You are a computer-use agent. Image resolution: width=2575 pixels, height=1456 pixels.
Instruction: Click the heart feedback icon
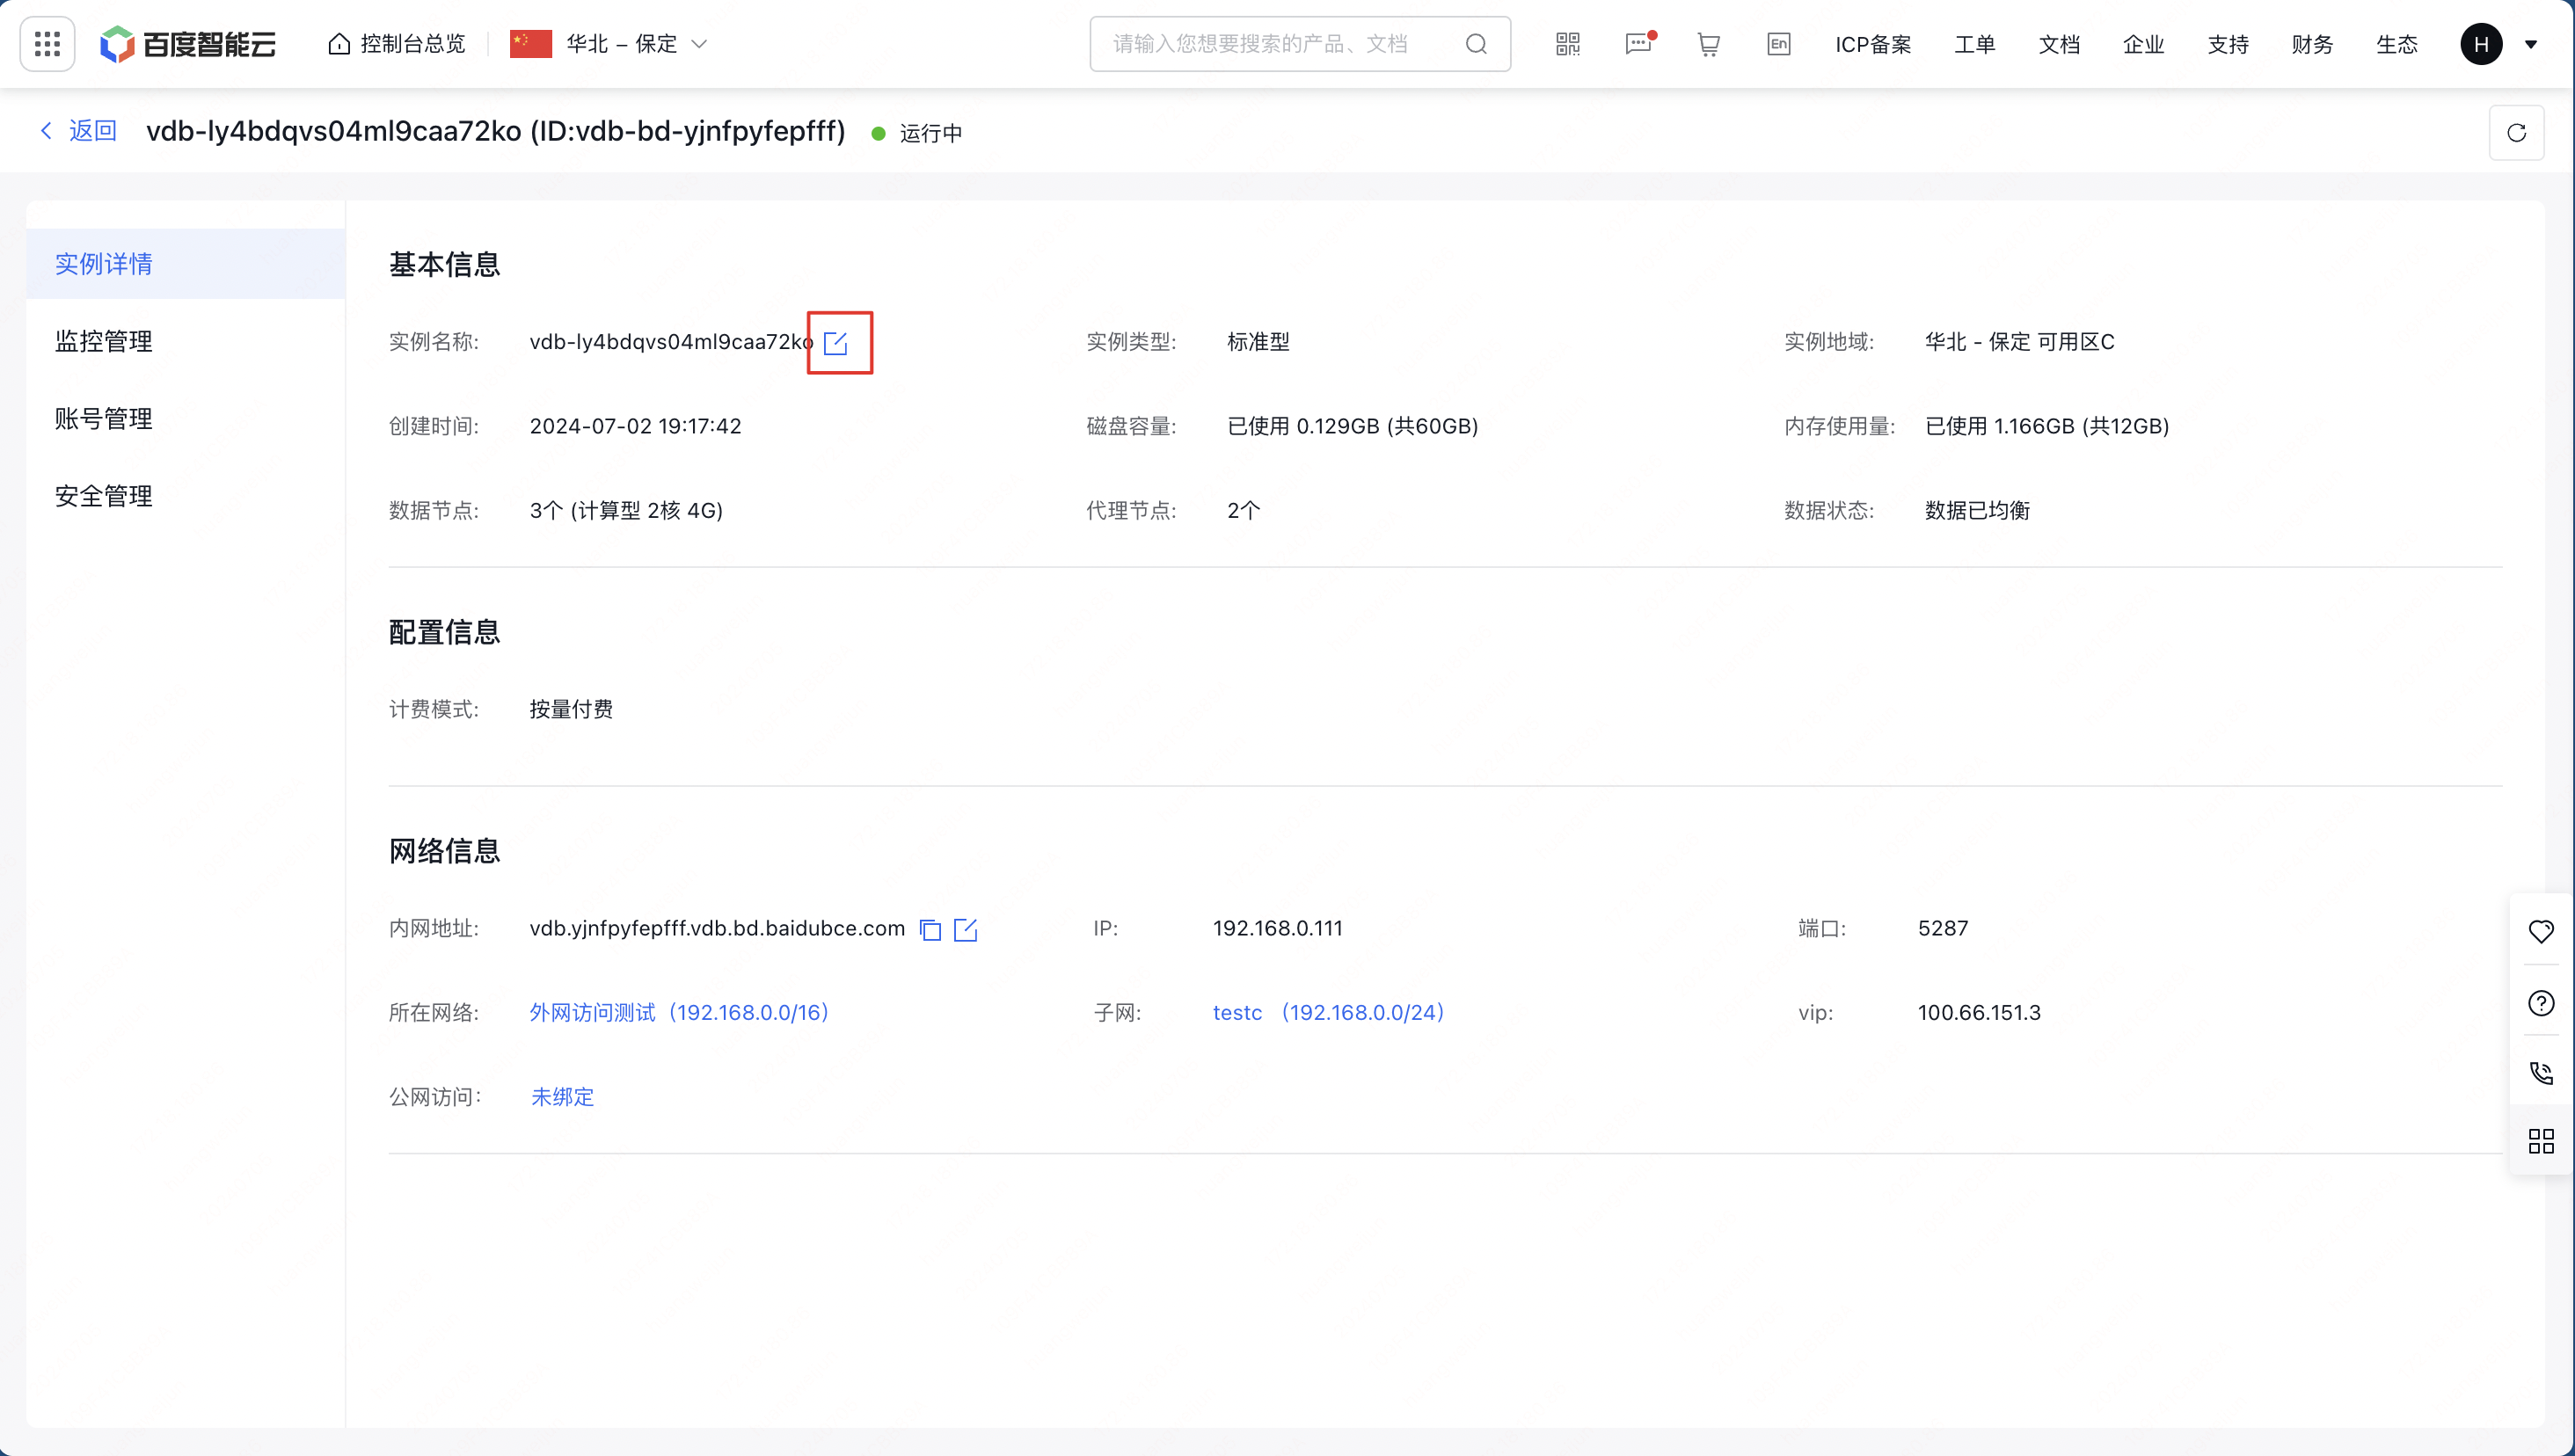(x=2541, y=932)
